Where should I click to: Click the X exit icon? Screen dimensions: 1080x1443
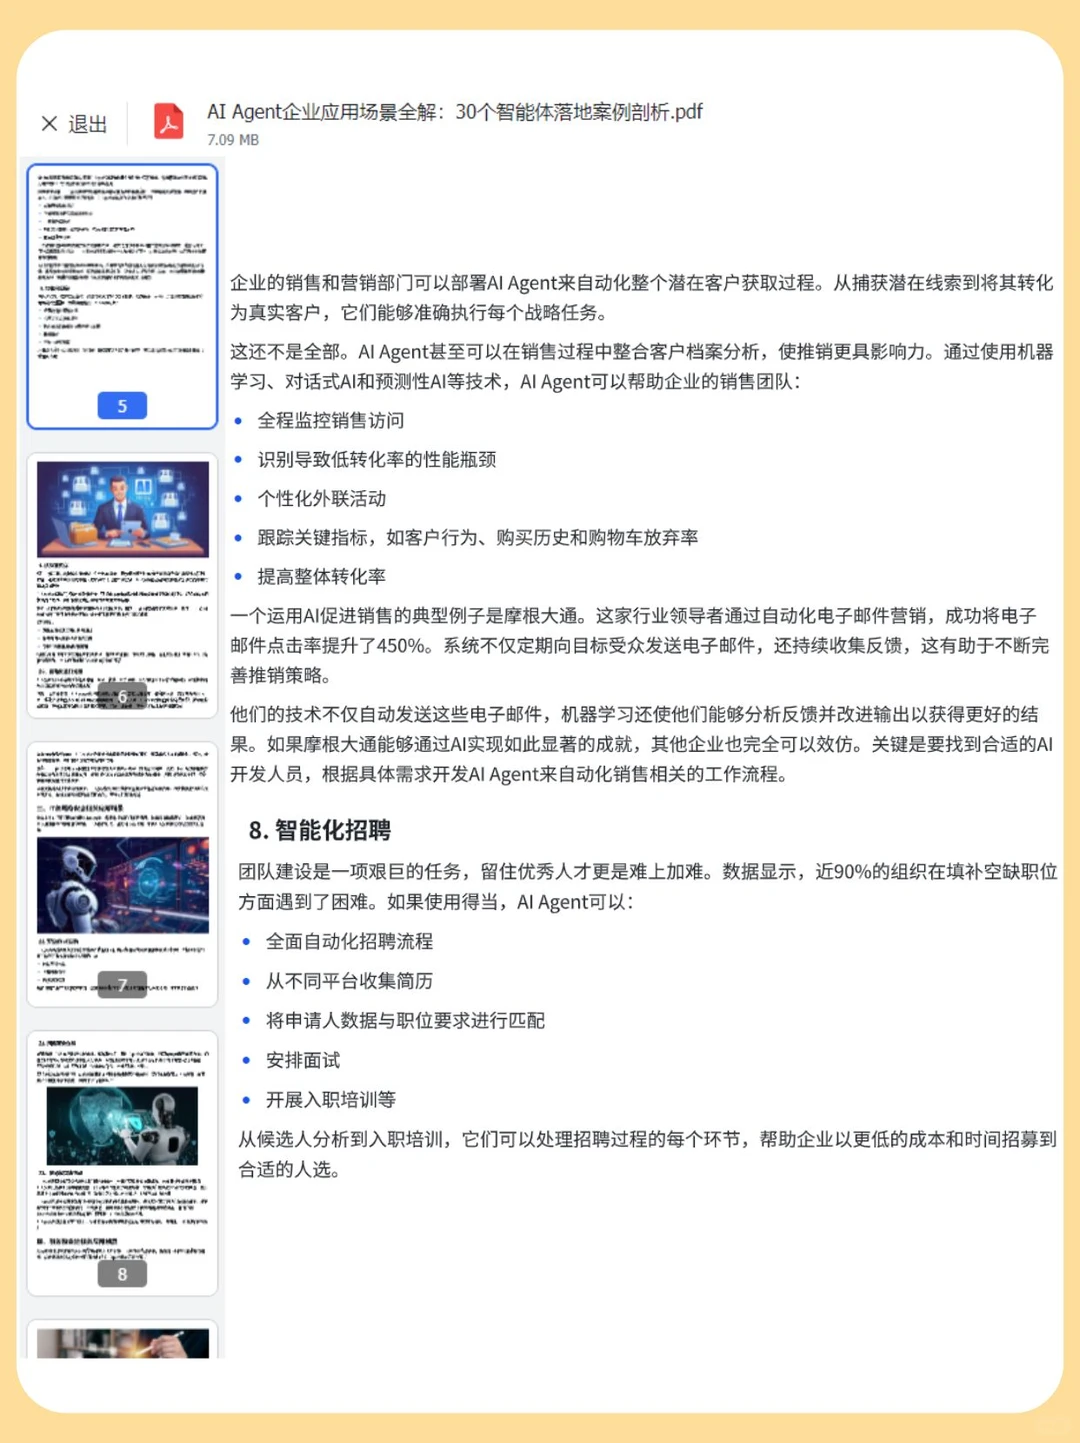coord(49,124)
